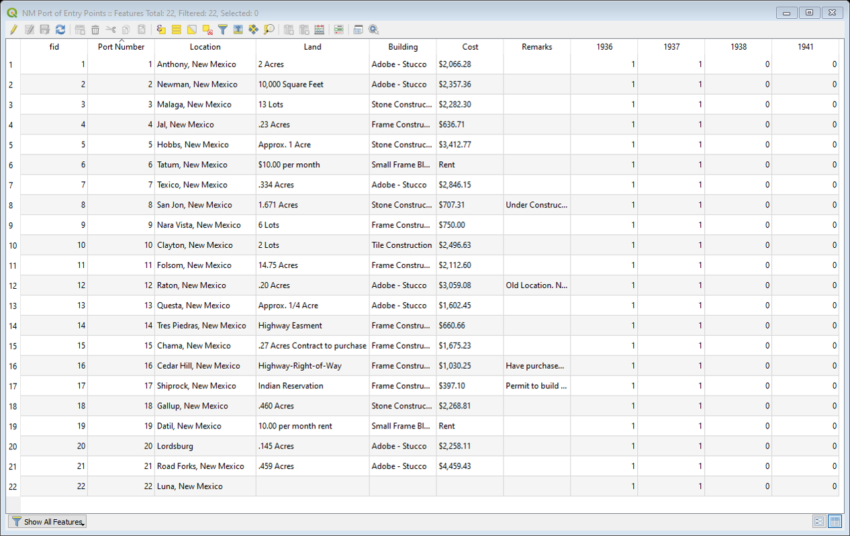The height and width of the screenshot is (536, 850).
Task: Click Filter/Select features using form funnel icon
Action: click(223, 30)
